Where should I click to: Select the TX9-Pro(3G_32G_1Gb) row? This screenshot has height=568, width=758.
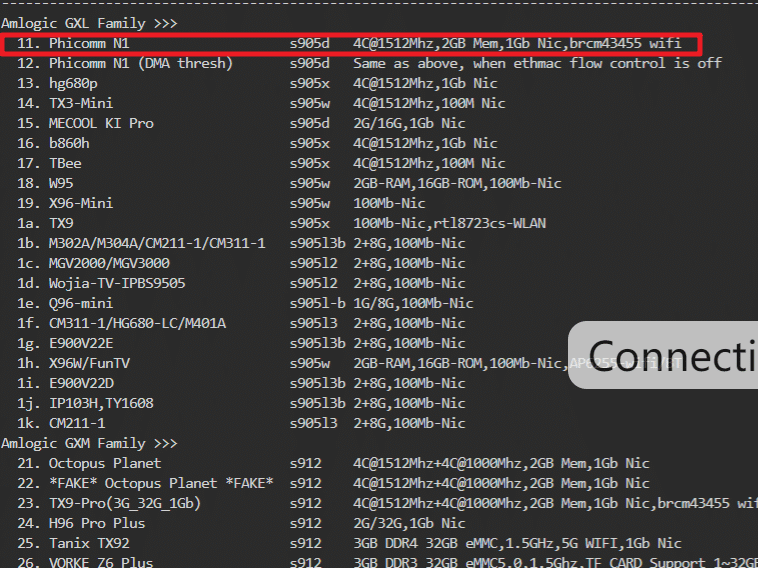[125, 503]
